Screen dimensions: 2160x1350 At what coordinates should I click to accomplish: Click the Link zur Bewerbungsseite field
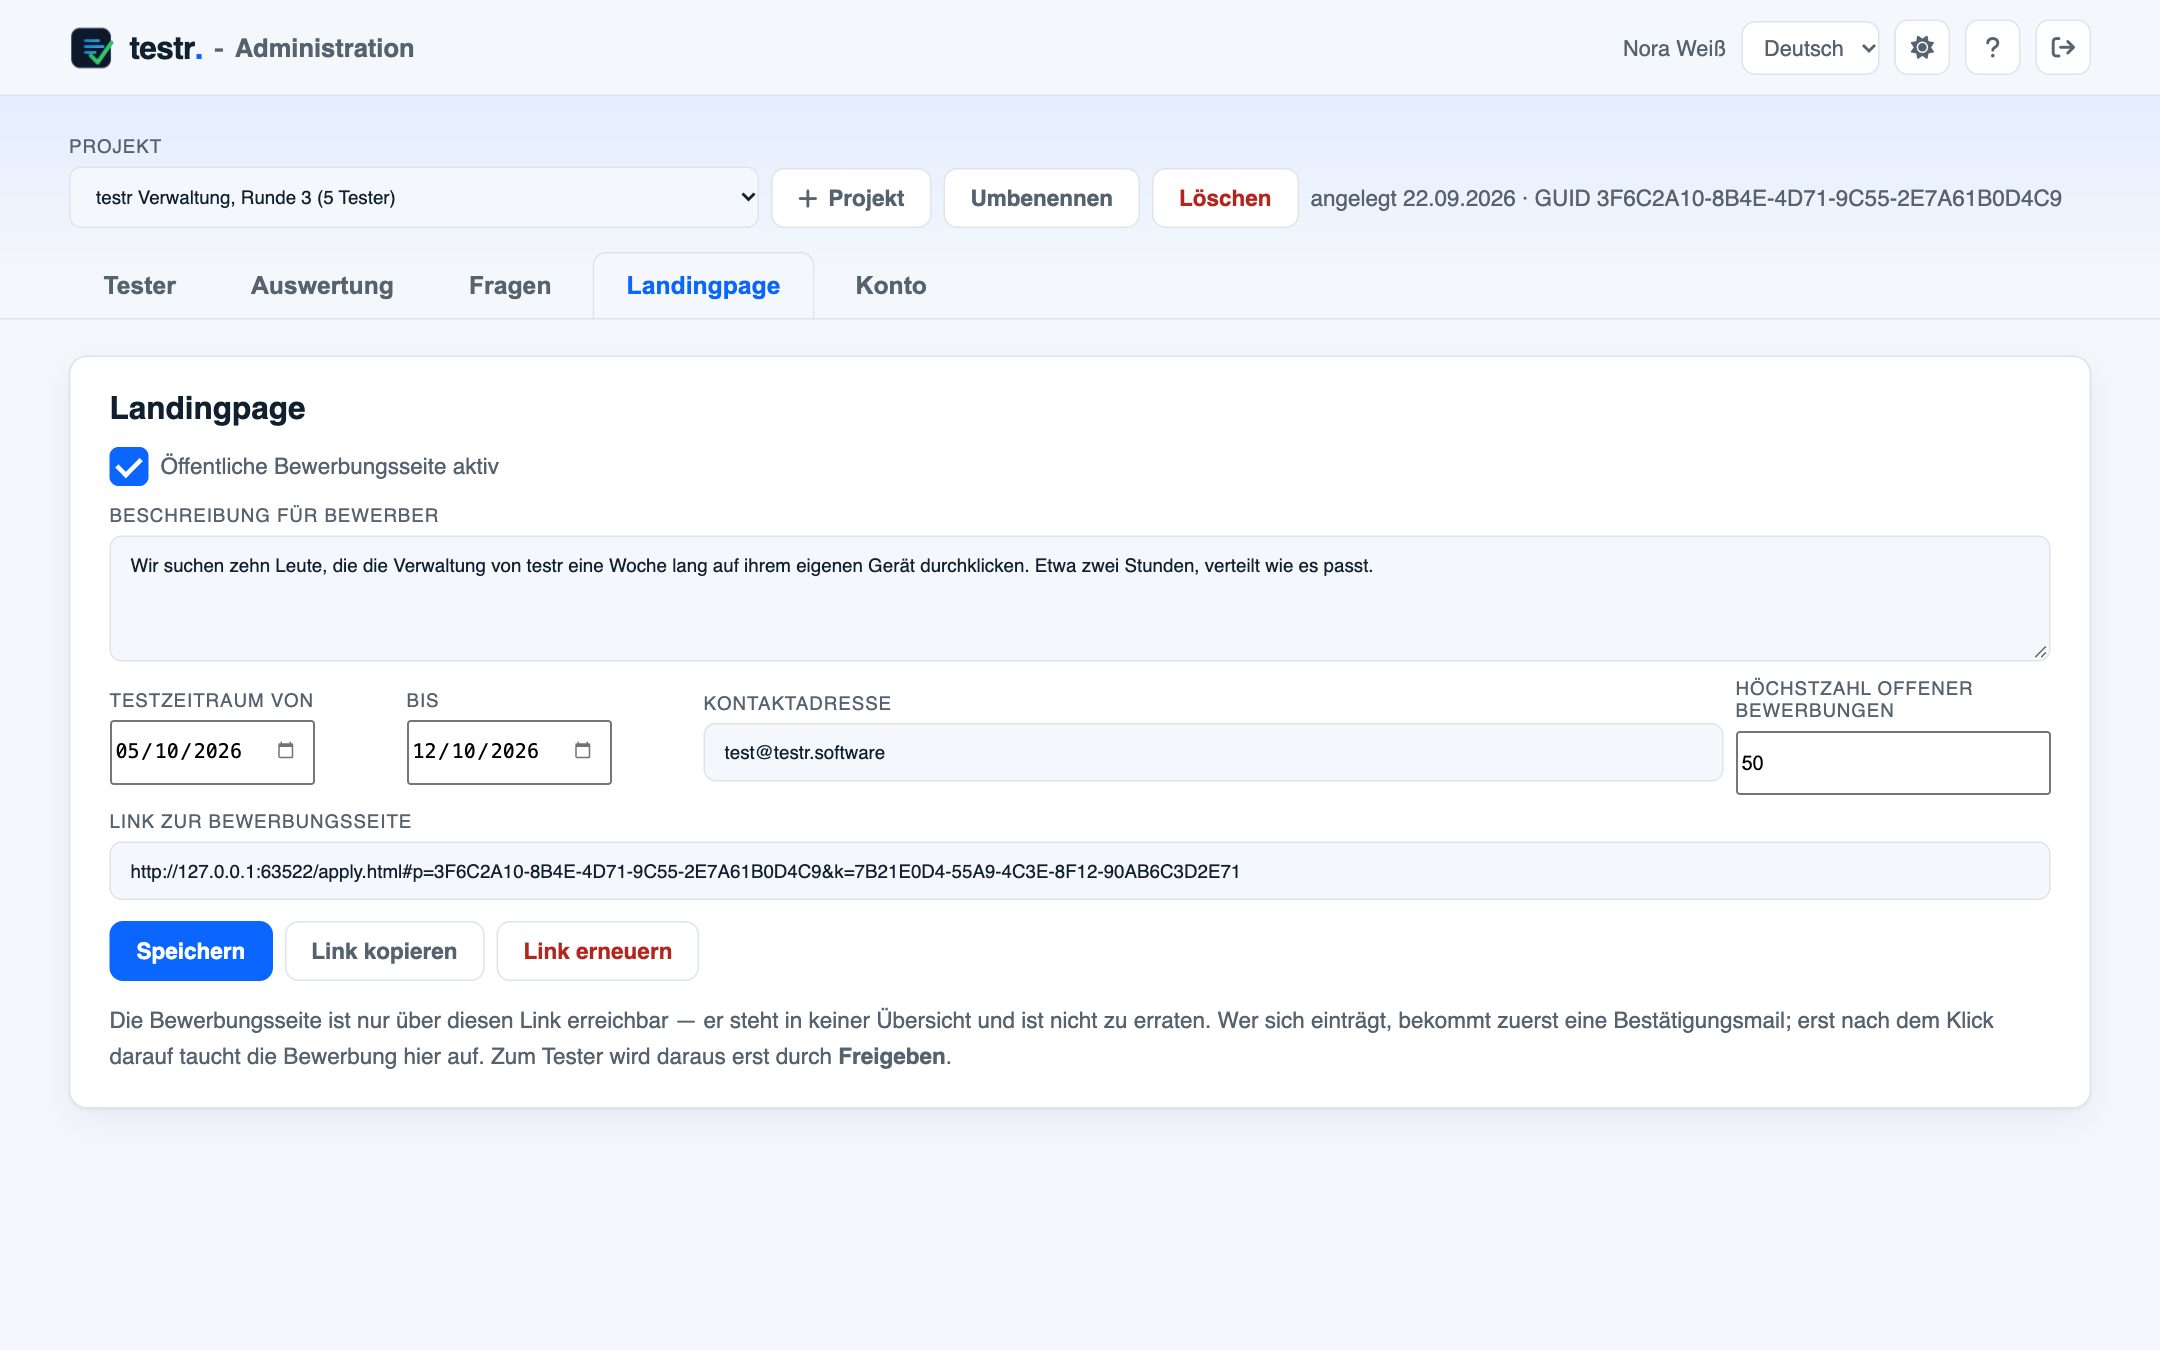click(x=1080, y=871)
